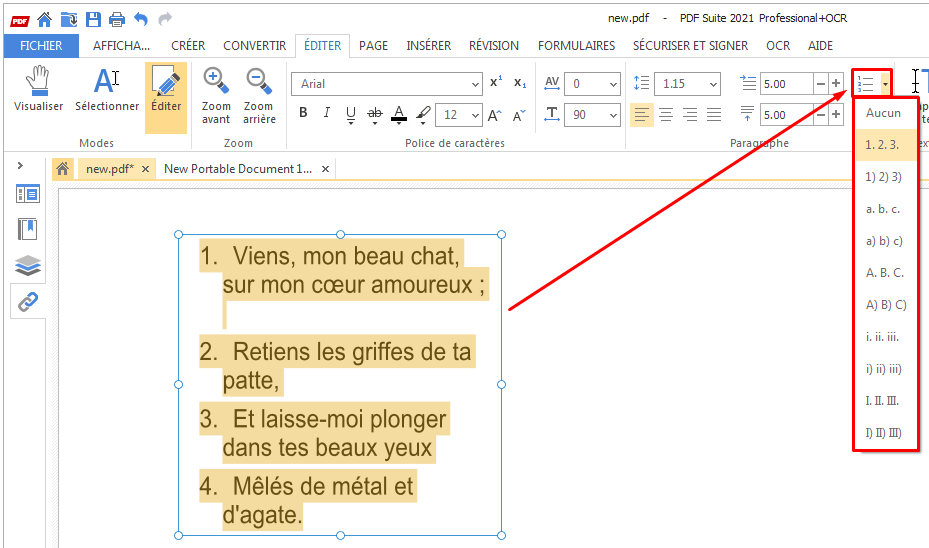Open the numbered list dropdown arrow
Image resolution: width=929 pixels, height=548 pixels.
click(x=885, y=84)
